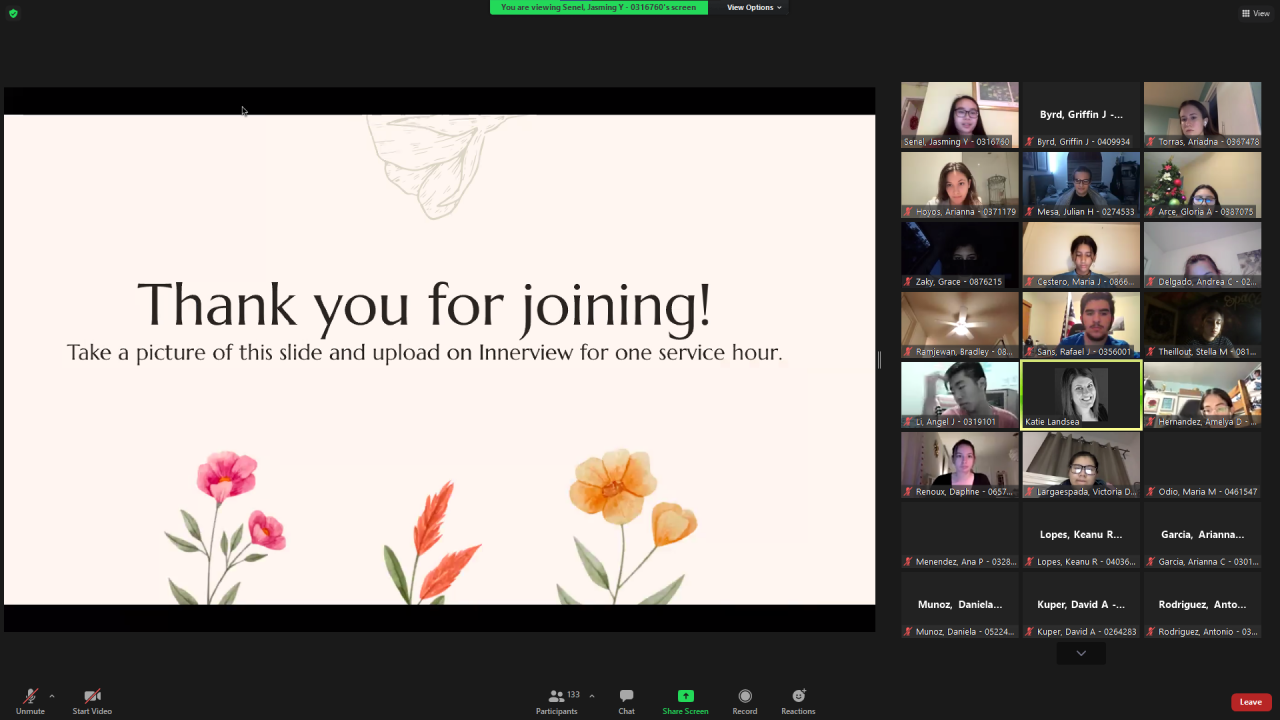Click muted mic icon on Zaky, Grace tile
Image resolution: width=1280 pixels, height=720 pixels.
909,282
